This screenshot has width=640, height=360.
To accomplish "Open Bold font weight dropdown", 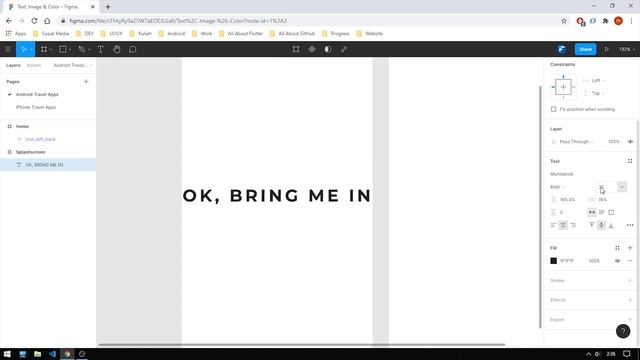I will coord(558,187).
